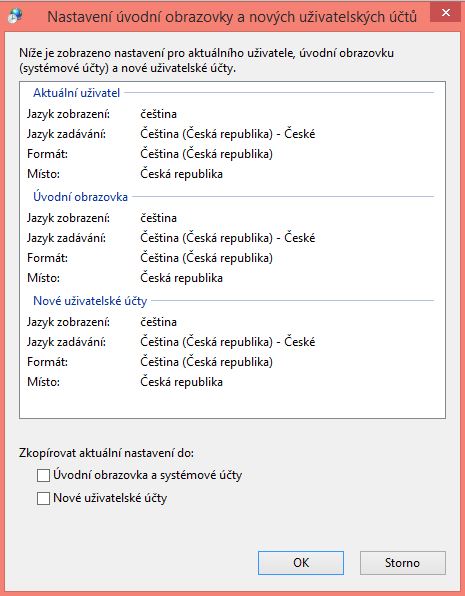
Task: Click Místo label in Úvodní obrazovka section
Action: (x=43, y=278)
